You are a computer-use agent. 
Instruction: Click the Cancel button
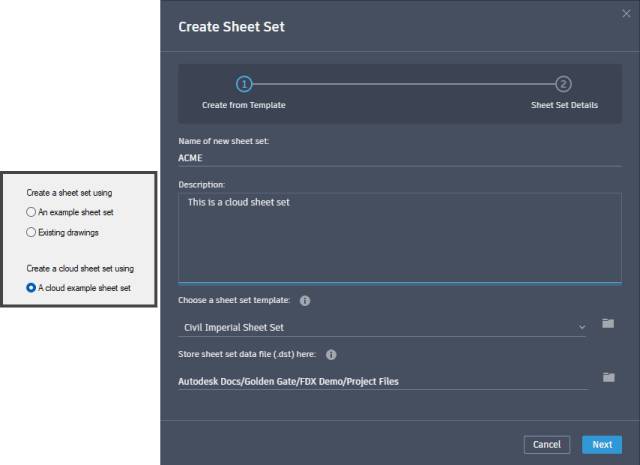pos(547,445)
